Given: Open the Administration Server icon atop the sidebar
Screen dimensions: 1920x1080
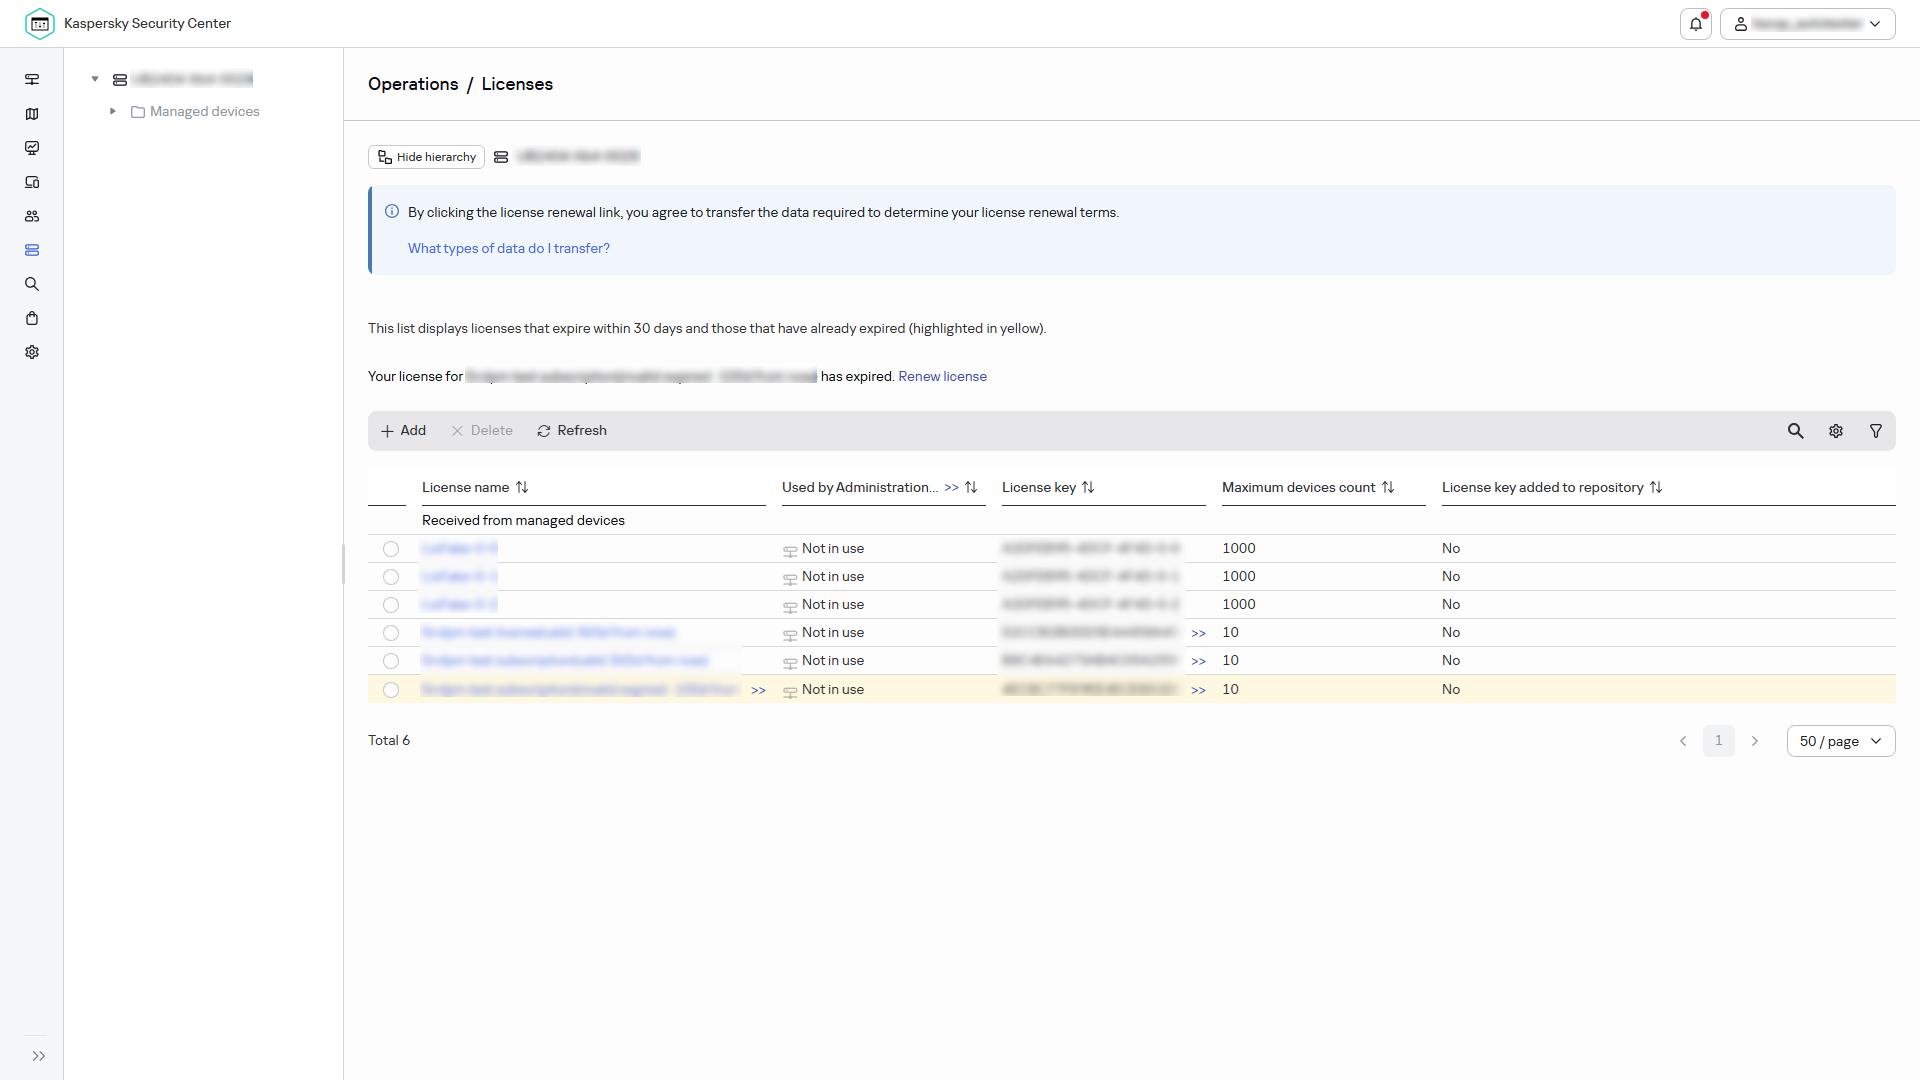Looking at the screenshot, I should pos(32,79).
